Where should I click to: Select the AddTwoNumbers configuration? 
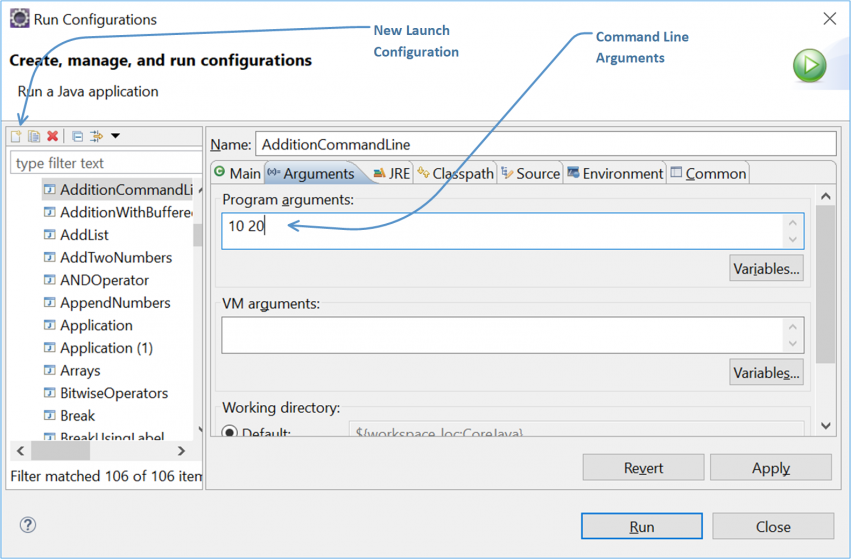click(115, 257)
